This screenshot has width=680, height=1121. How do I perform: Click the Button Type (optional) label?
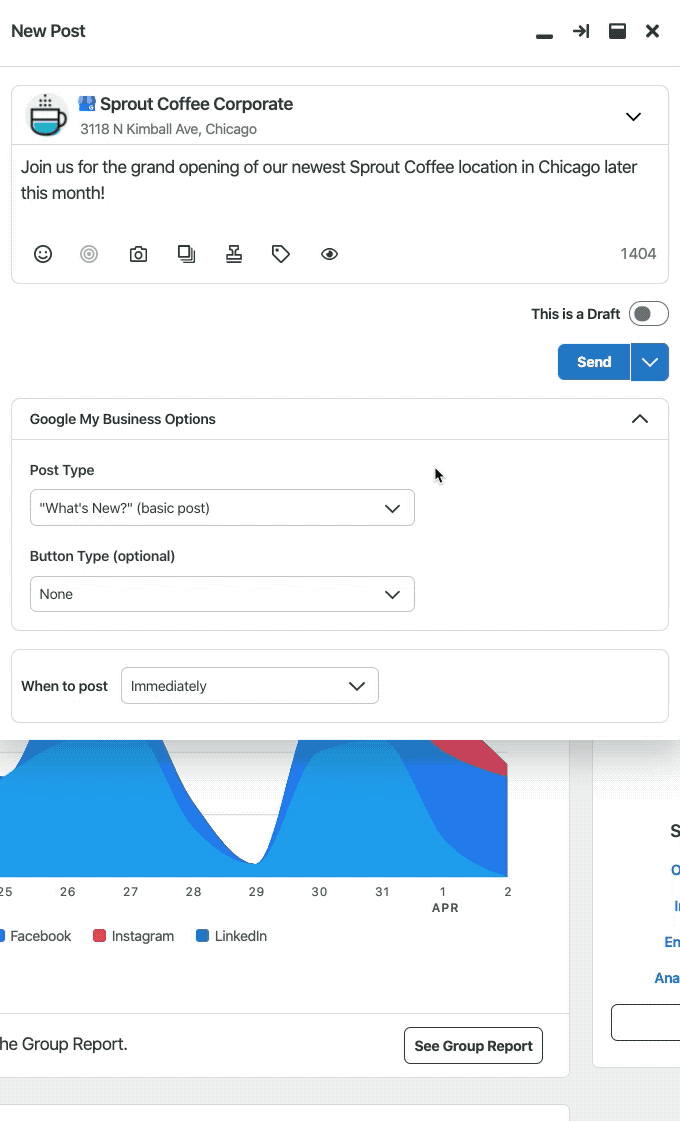[102, 556]
